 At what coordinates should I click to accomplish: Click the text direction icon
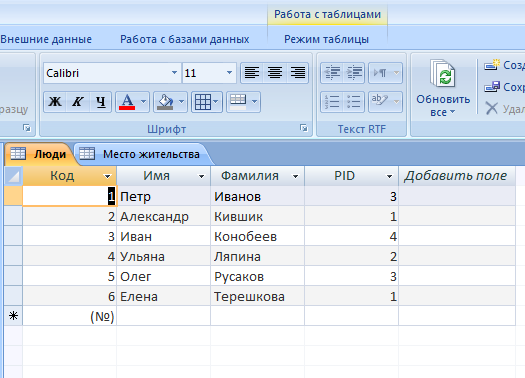pyautogui.click(x=380, y=73)
